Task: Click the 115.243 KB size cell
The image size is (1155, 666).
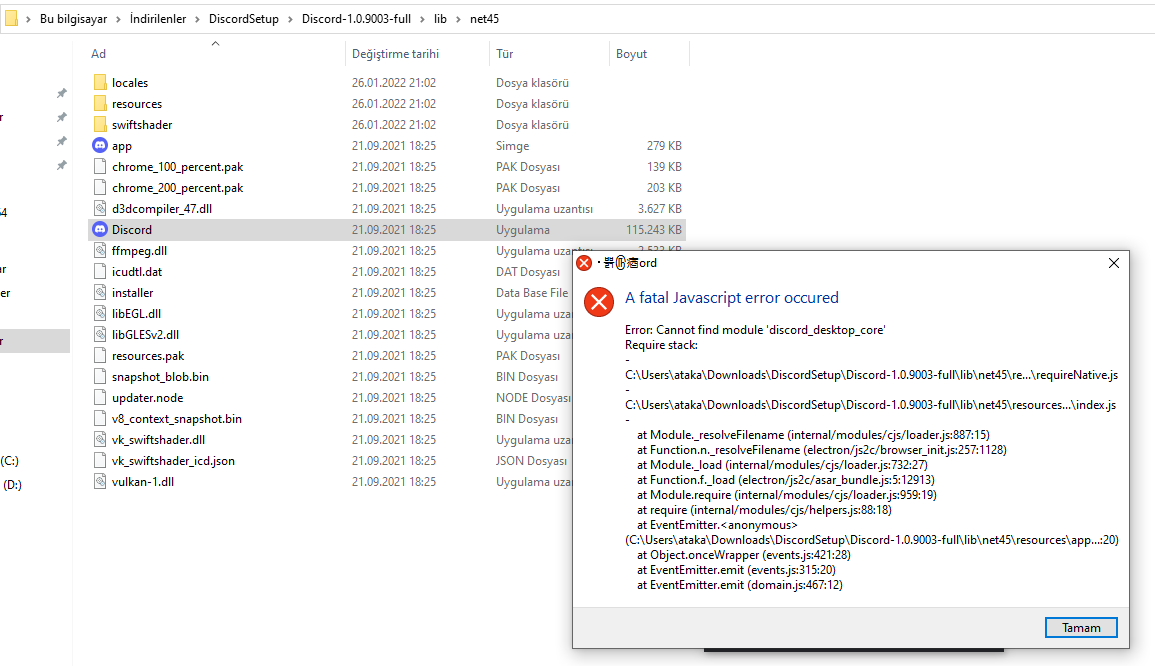Action: [654, 230]
